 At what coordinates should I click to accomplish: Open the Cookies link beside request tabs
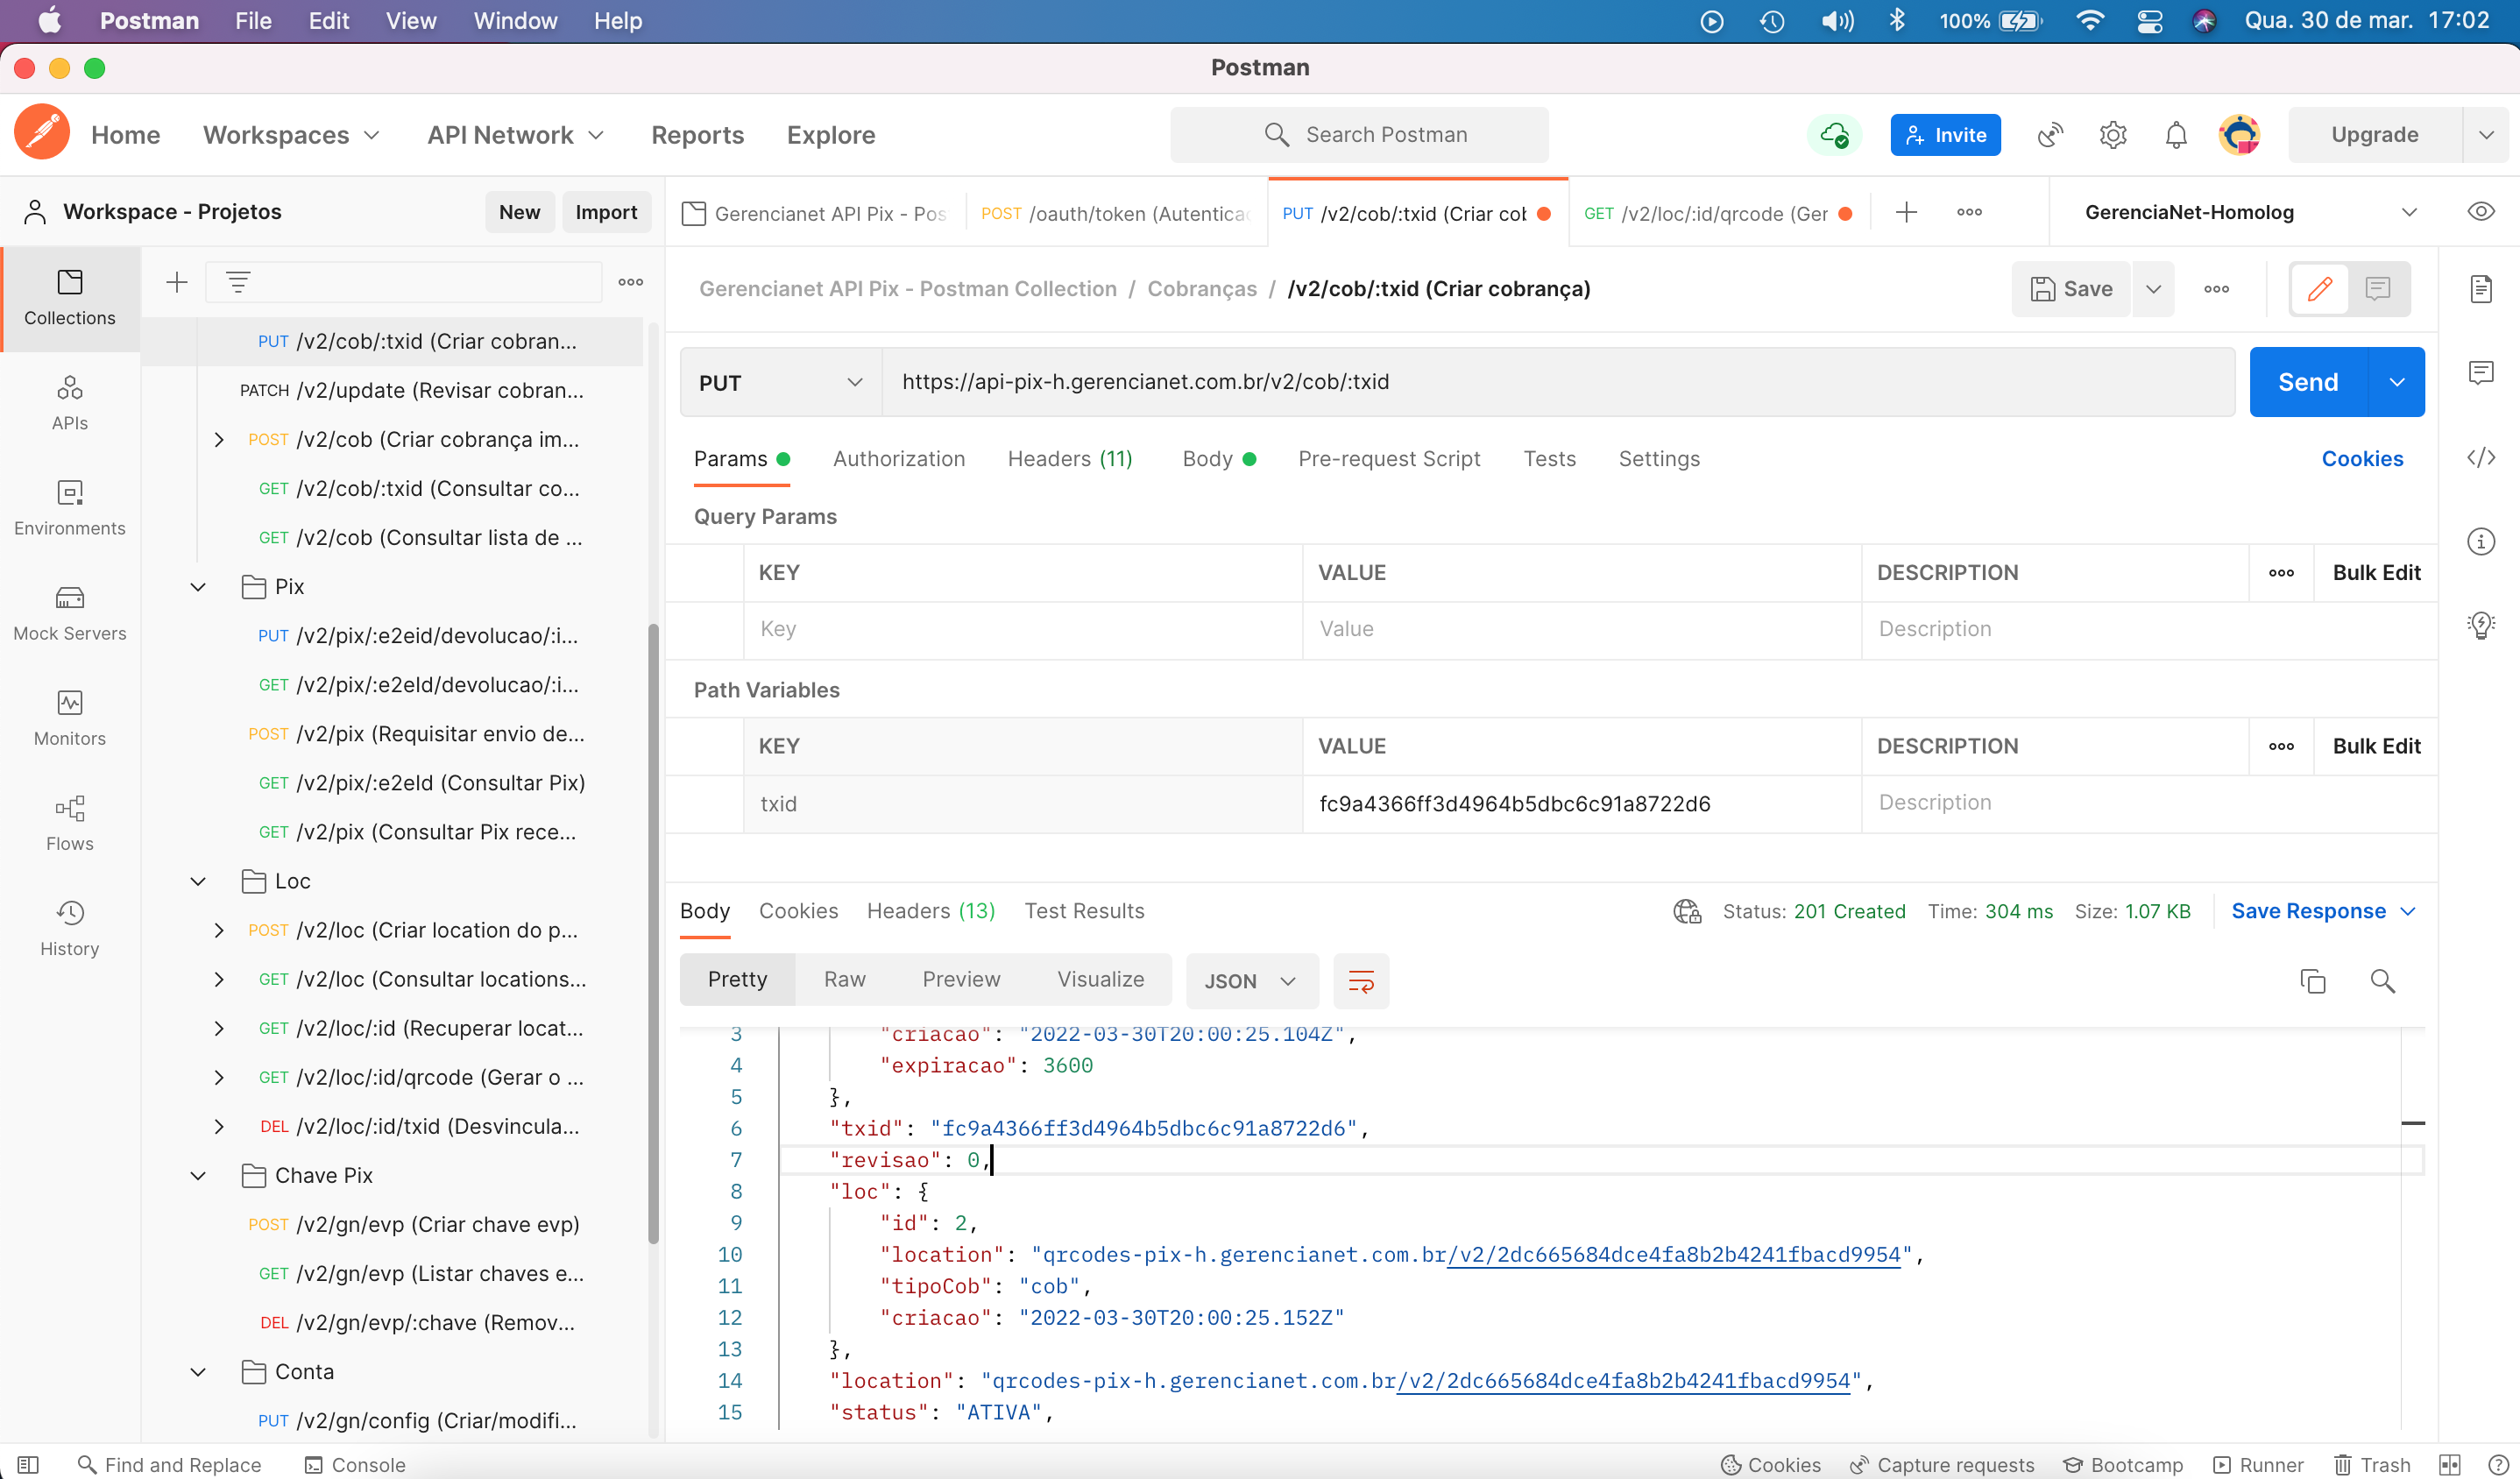point(2362,458)
